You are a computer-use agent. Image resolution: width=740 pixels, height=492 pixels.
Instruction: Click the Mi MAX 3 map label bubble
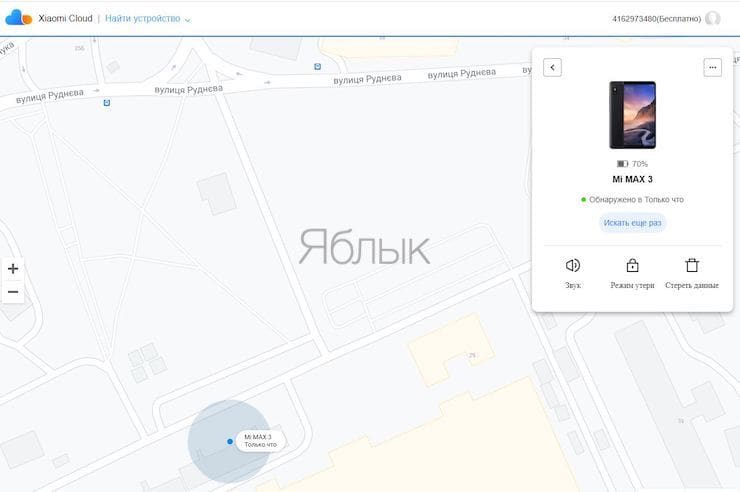coord(261,441)
